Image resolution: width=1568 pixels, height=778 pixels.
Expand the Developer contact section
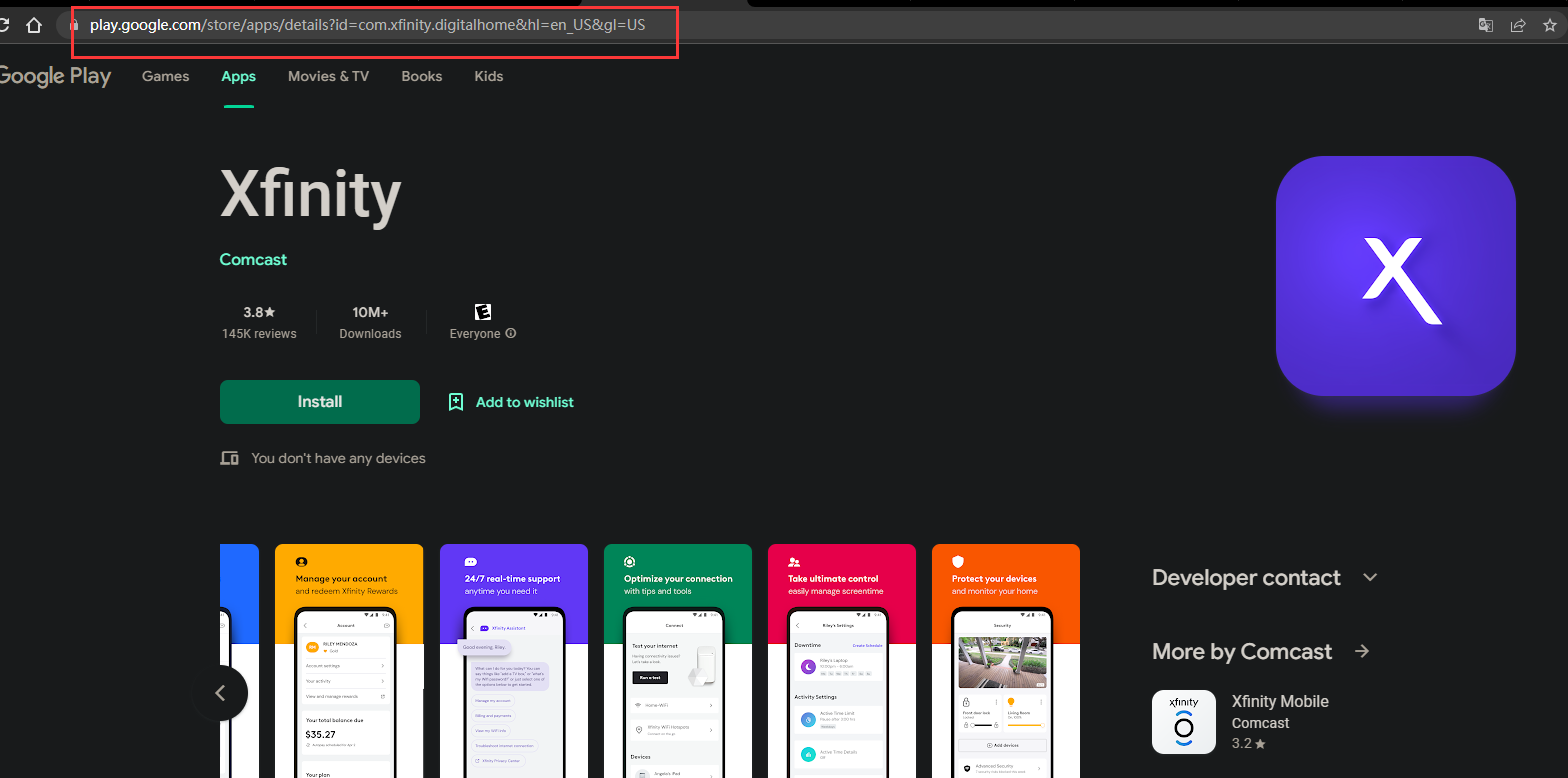point(1371,577)
